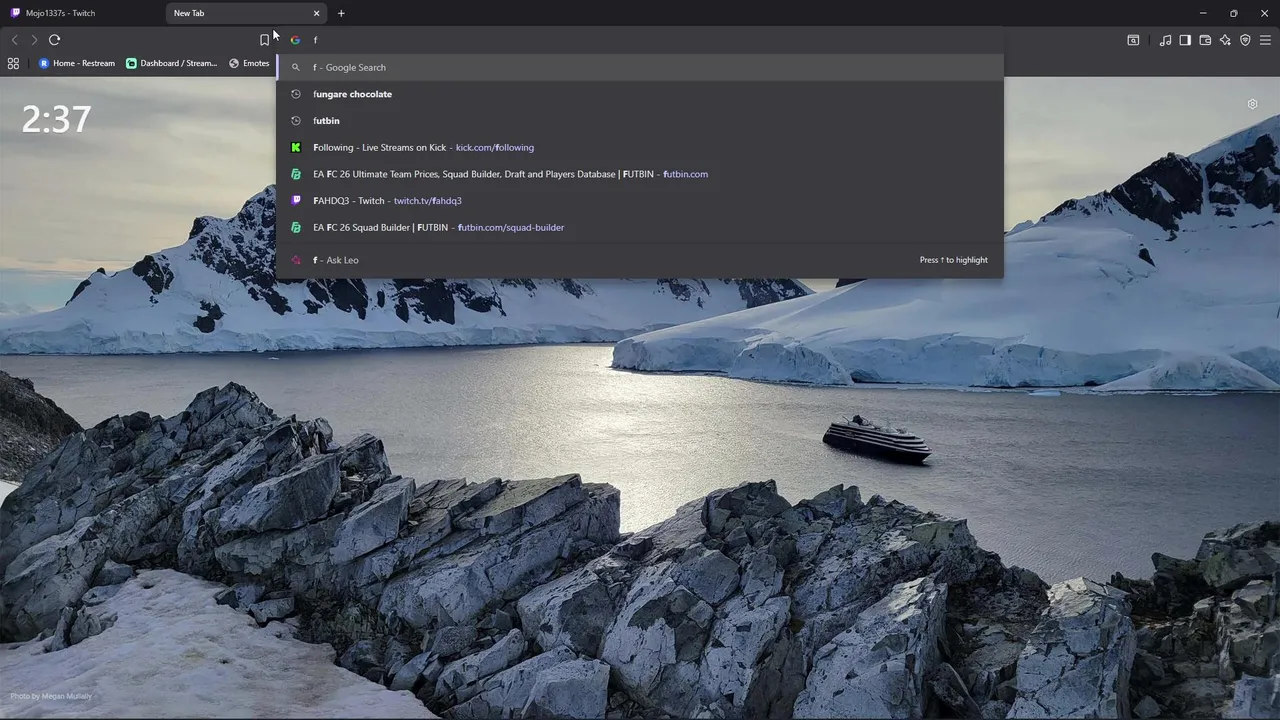Open the Emotes bookmark
Image resolution: width=1280 pixels, height=720 pixels.
click(x=249, y=63)
